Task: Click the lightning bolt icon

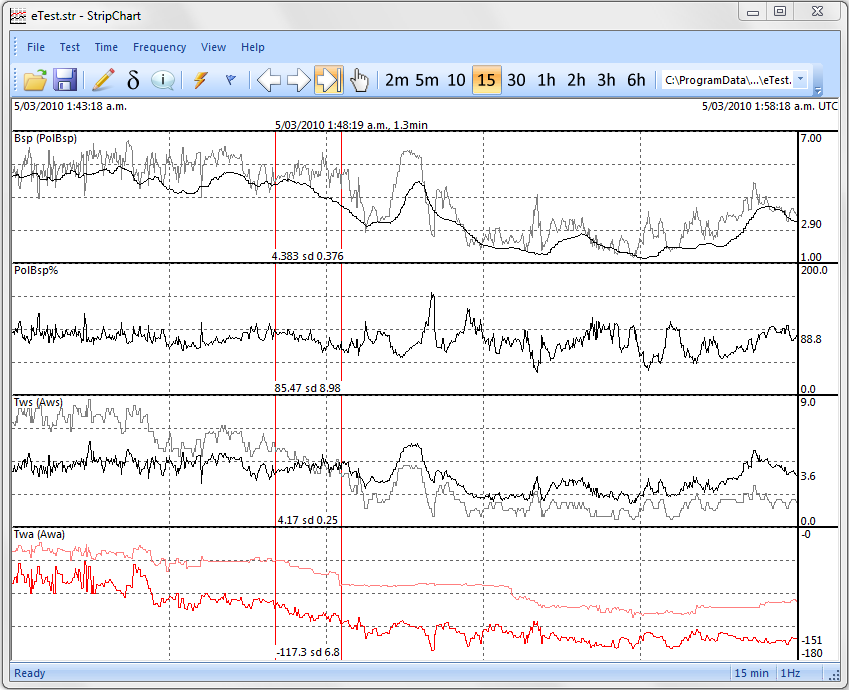Action: coord(200,80)
